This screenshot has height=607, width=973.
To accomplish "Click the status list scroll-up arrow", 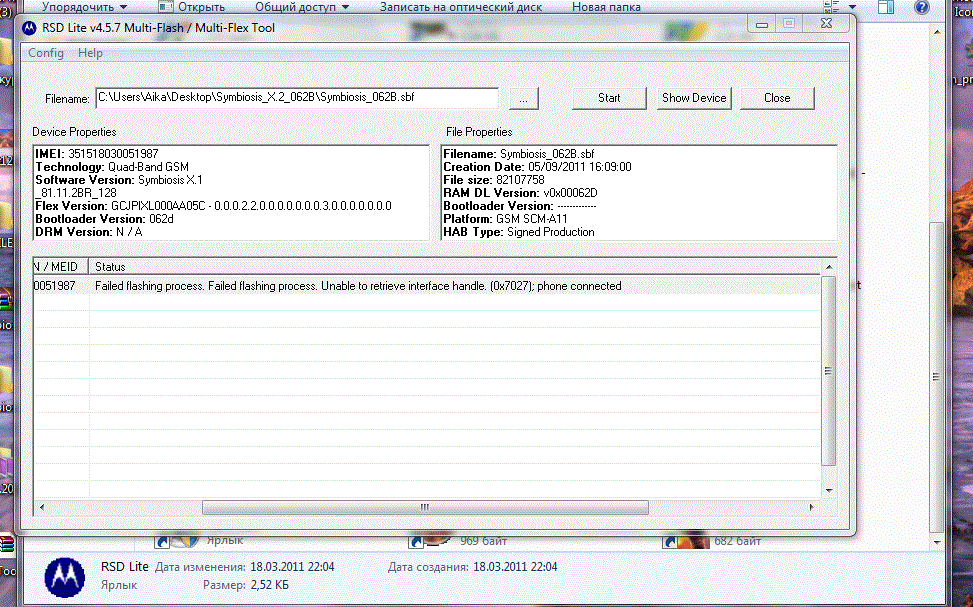I will pos(829,266).
